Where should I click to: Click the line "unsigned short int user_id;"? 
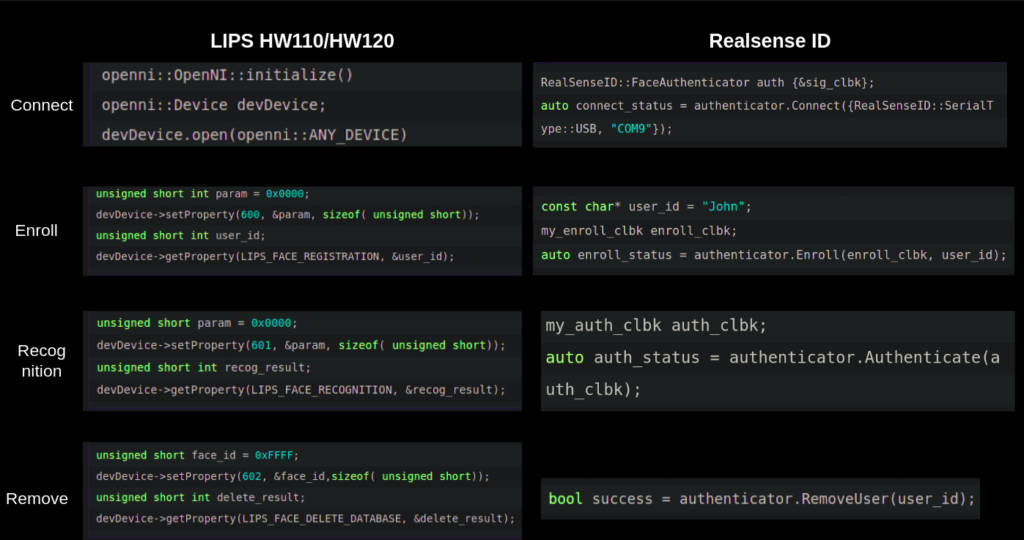(180, 236)
